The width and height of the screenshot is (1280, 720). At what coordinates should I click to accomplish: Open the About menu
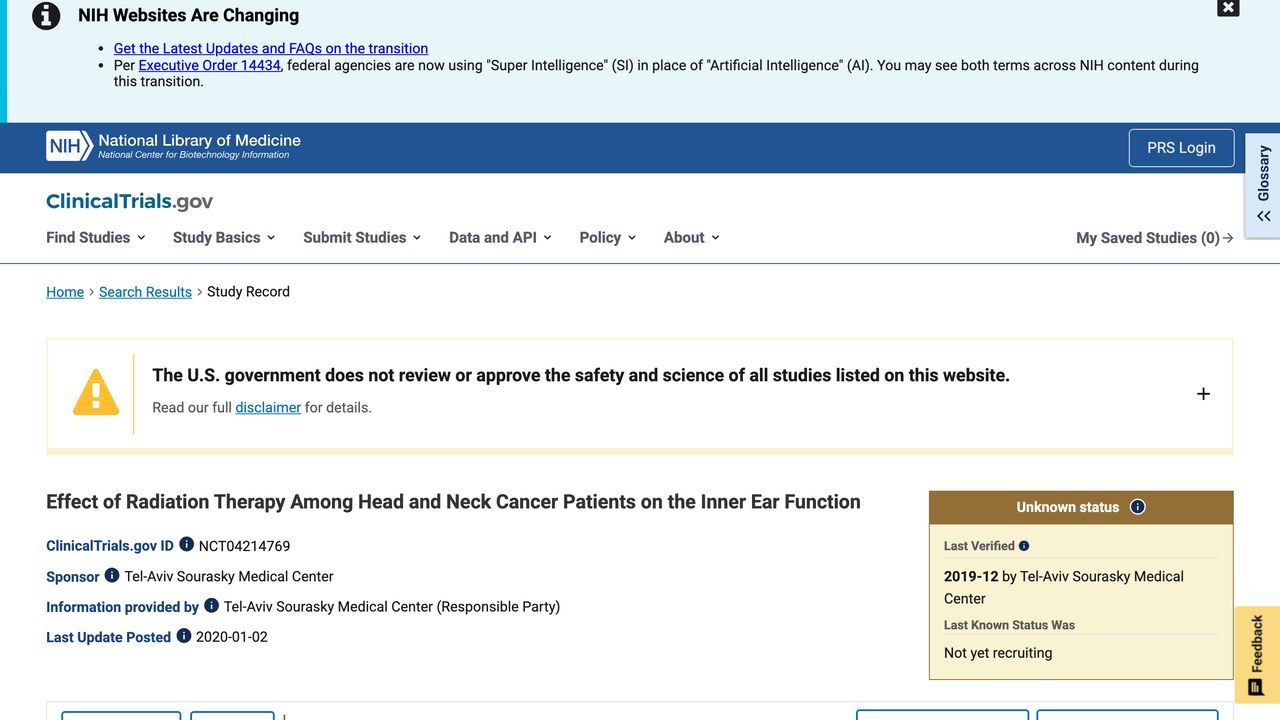pos(692,238)
